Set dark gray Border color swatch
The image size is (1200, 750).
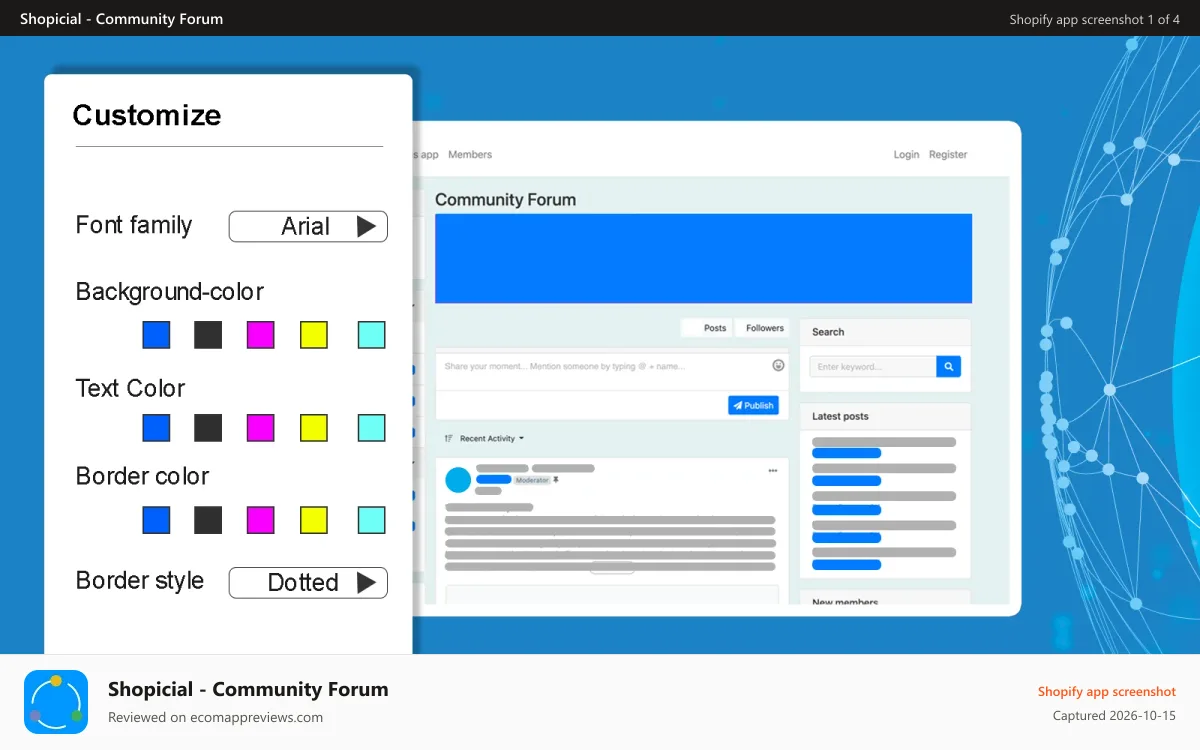[x=208, y=520]
